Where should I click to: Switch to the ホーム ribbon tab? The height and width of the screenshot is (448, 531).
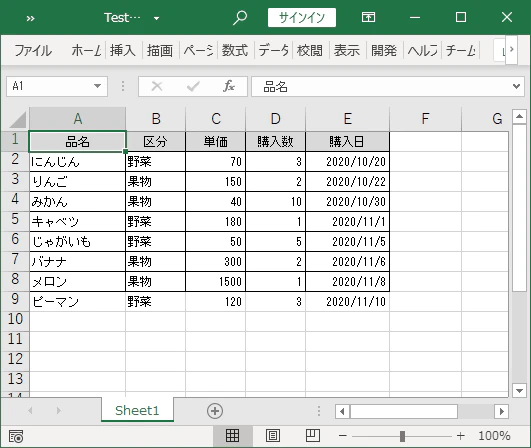[x=86, y=51]
